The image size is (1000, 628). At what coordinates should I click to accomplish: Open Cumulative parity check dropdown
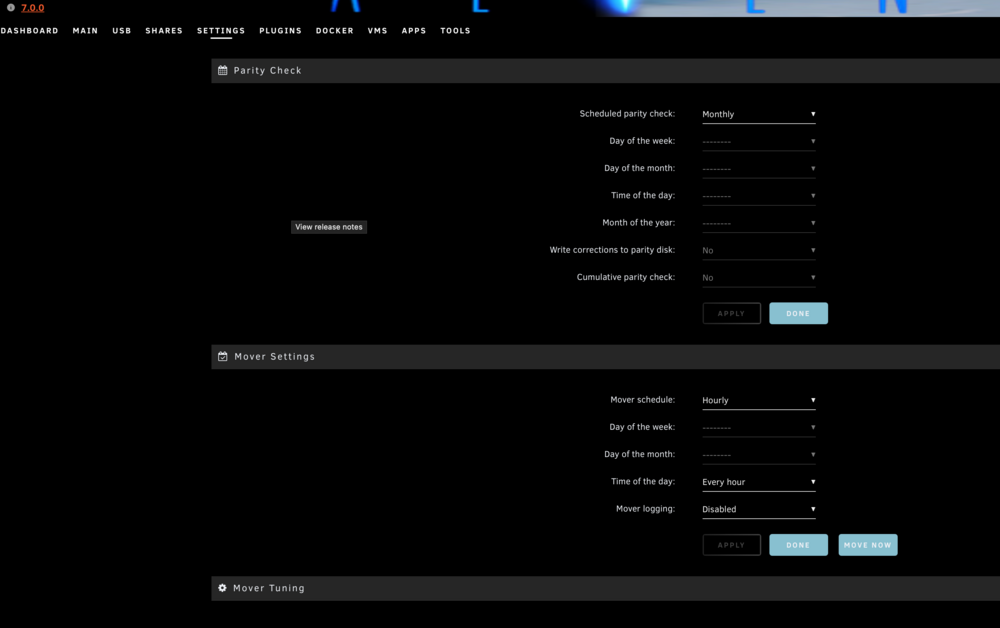point(759,278)
